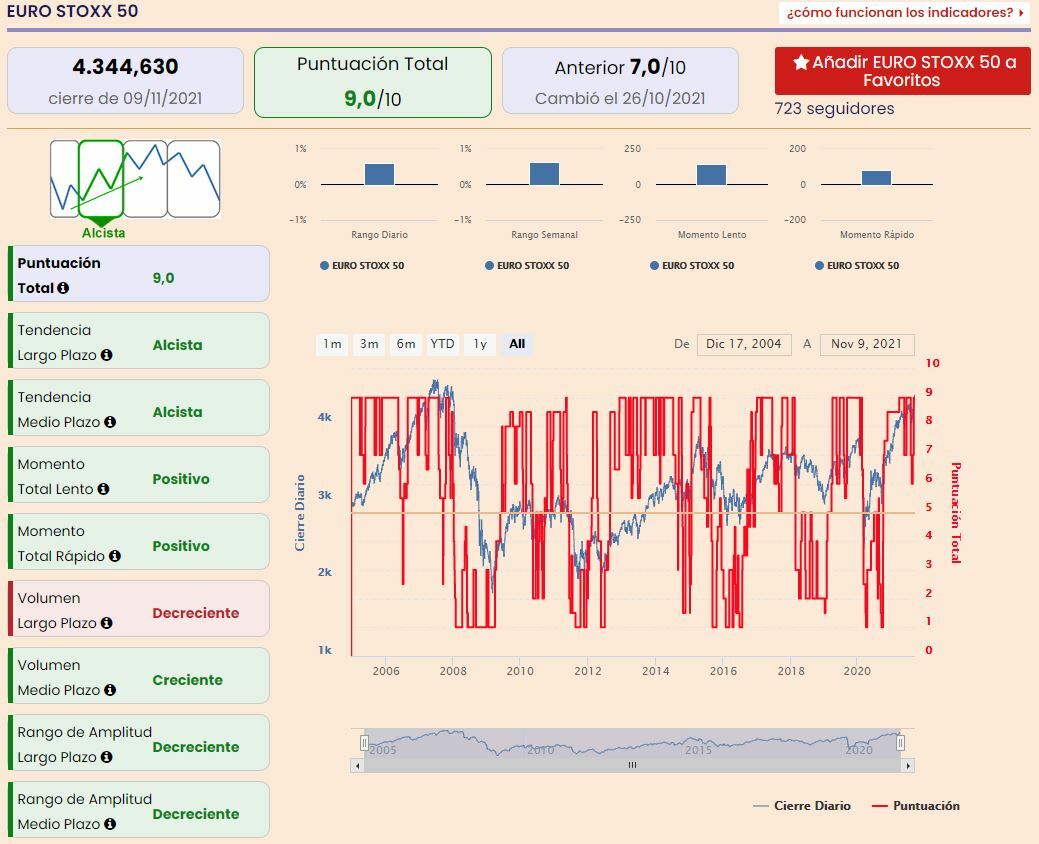Toggle Puntuación series in chart legend
This screenshot has height=844, width=1039.
tap(916, 806)
